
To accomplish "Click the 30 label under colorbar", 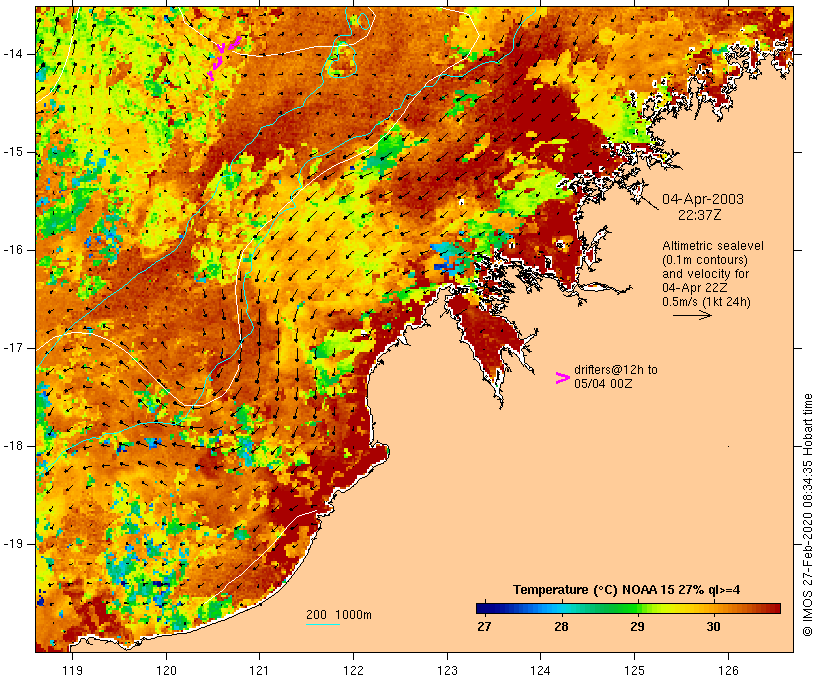I will 713,627.
